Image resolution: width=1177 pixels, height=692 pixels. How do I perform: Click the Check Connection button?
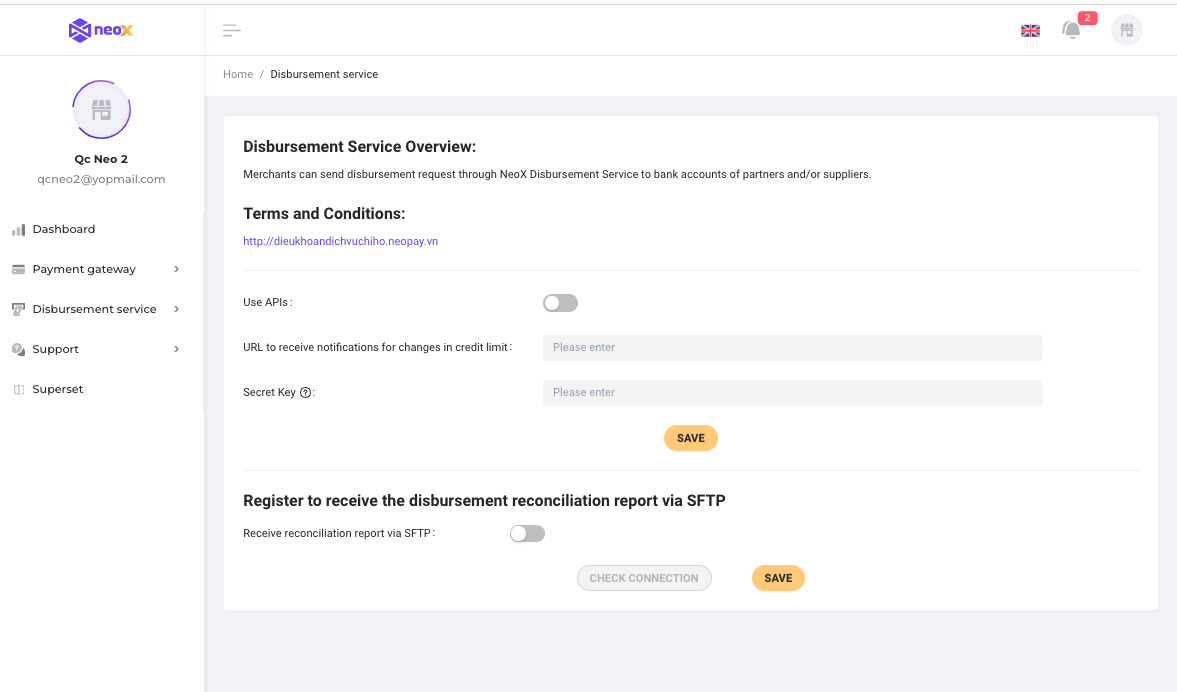(644, 578)
